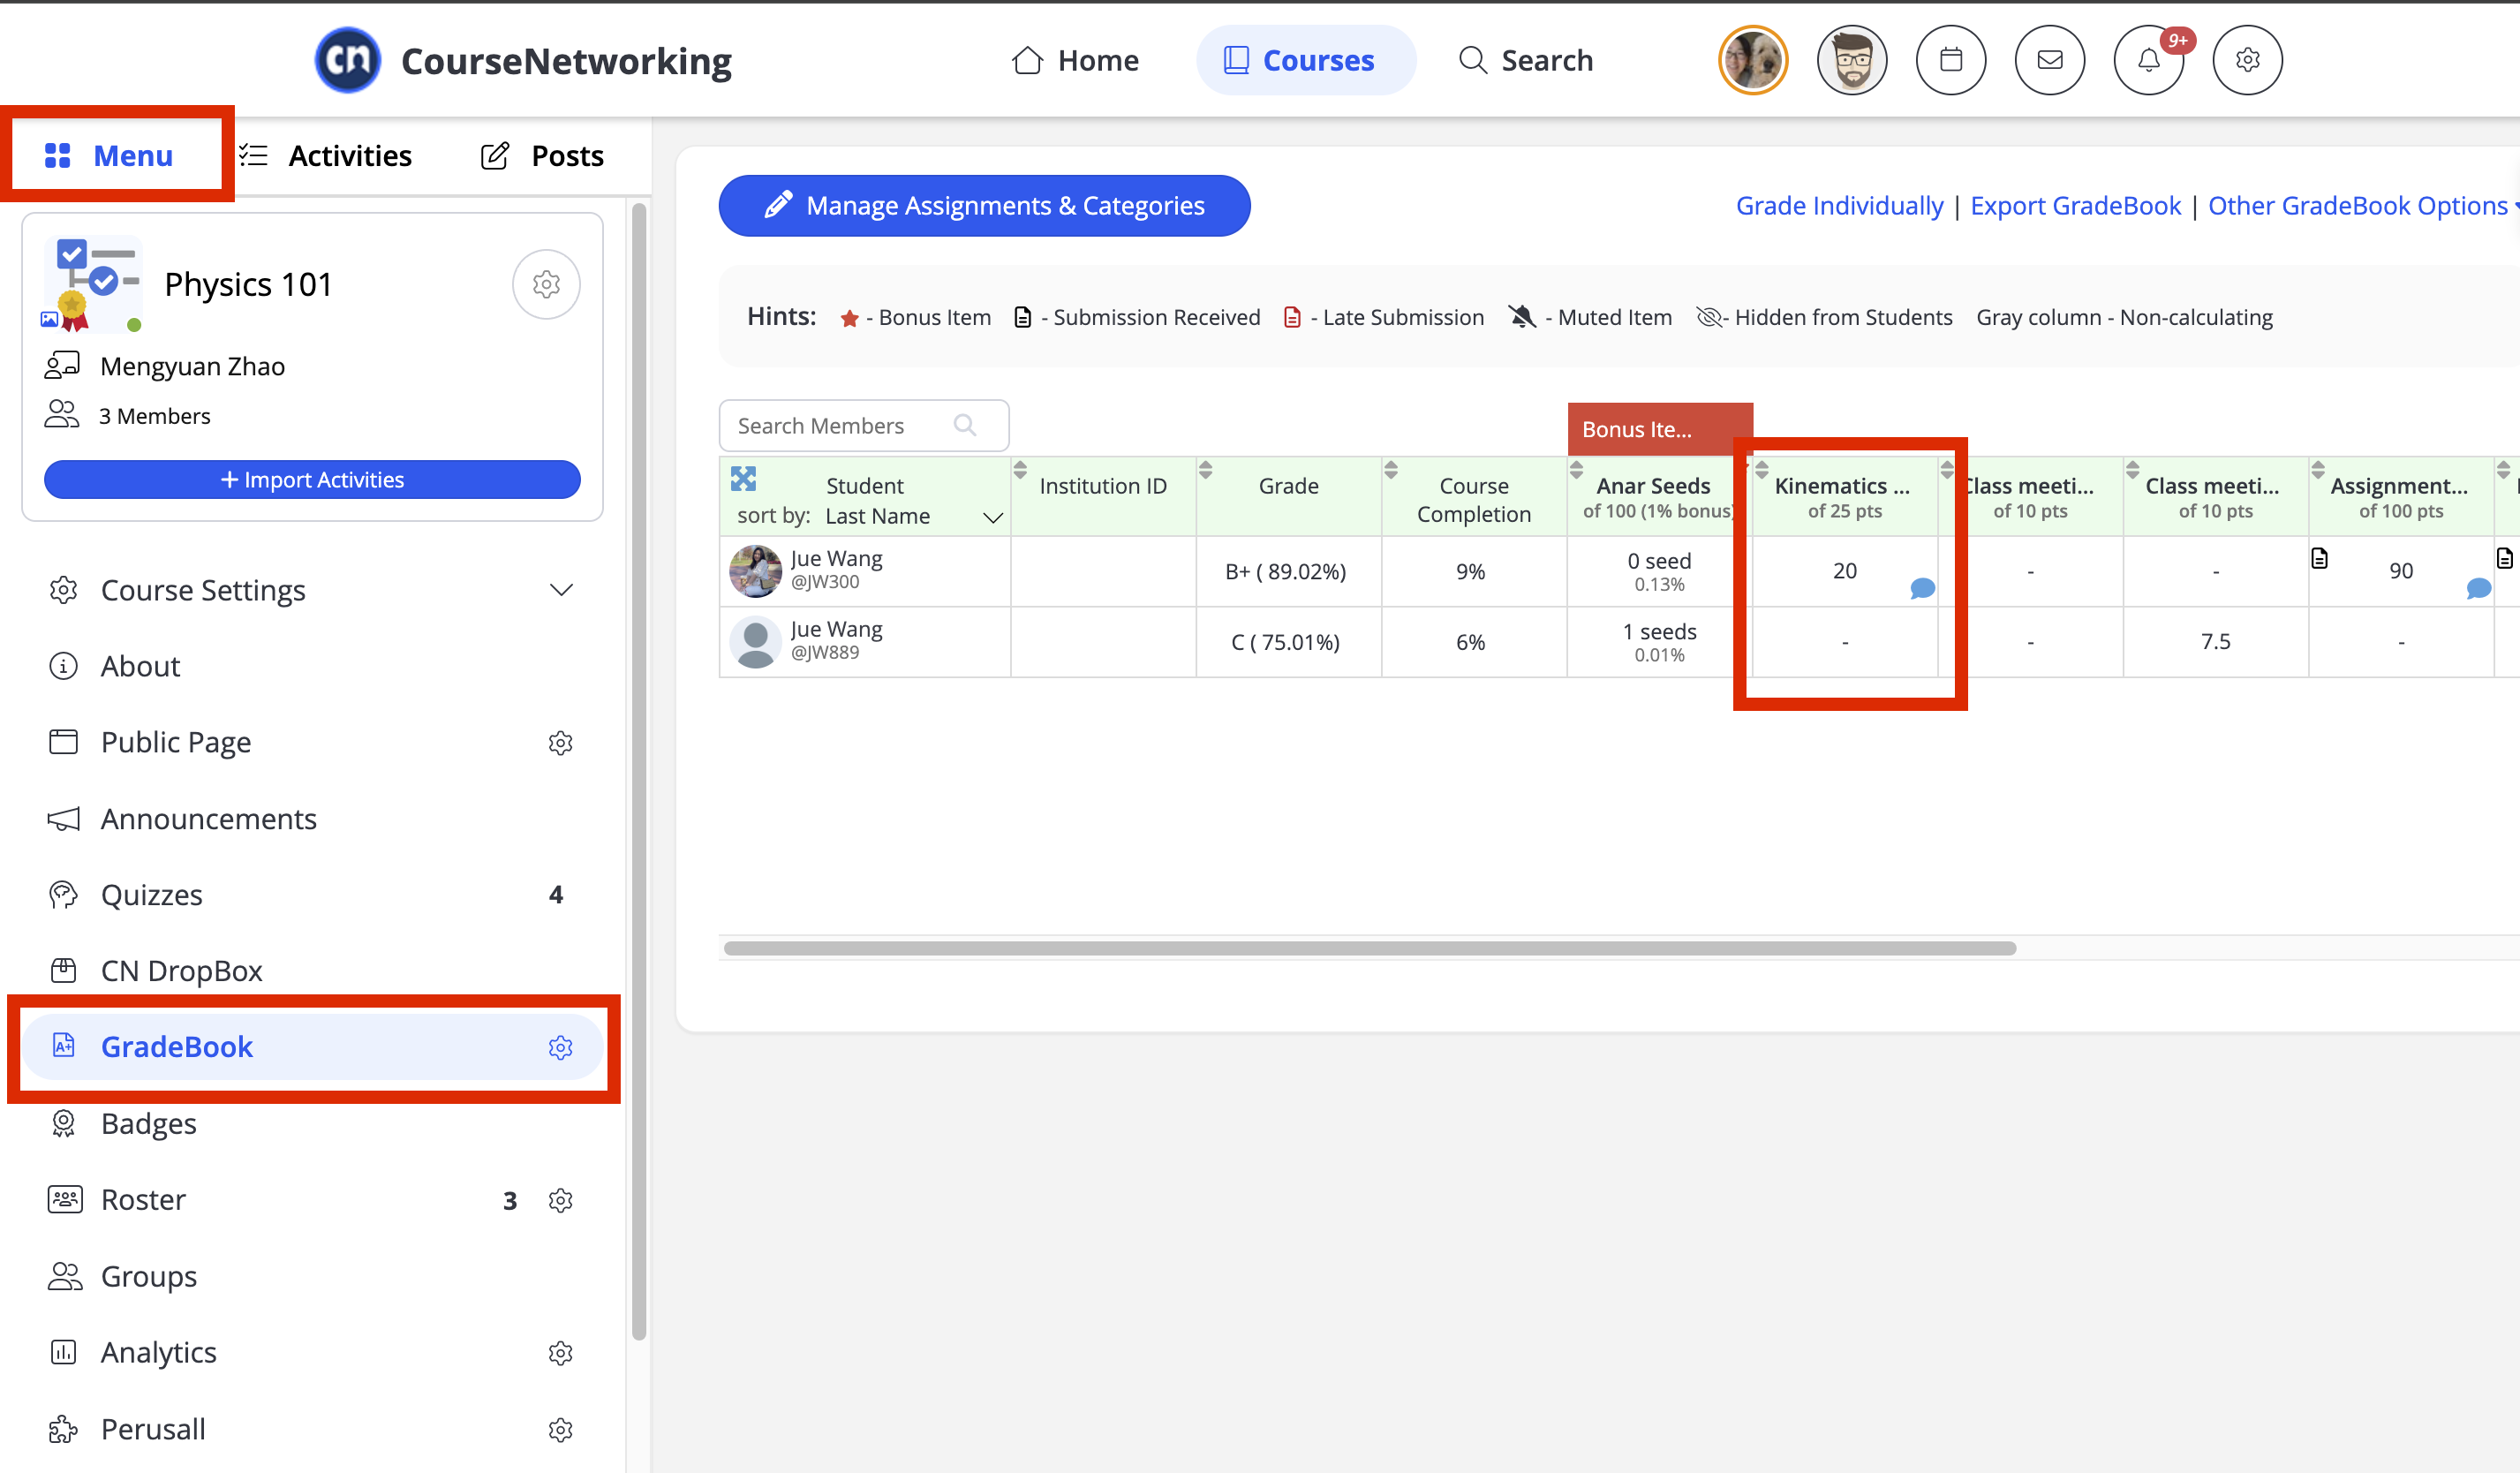Screen dimensions: 2520x1473
Task: Open Courses in the top navigation
Action: (x=1306, y=61)
